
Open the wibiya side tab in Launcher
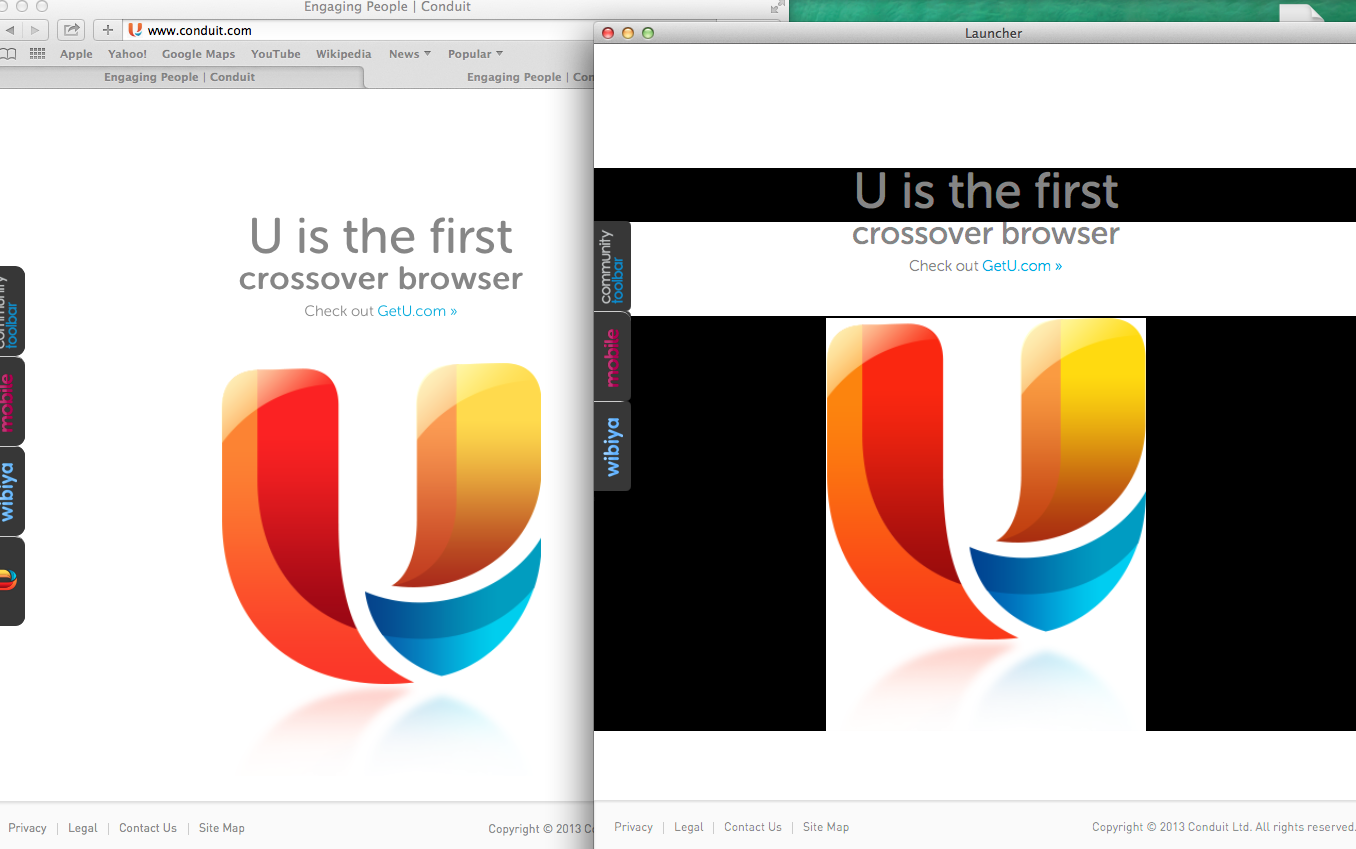pos(612,447)
